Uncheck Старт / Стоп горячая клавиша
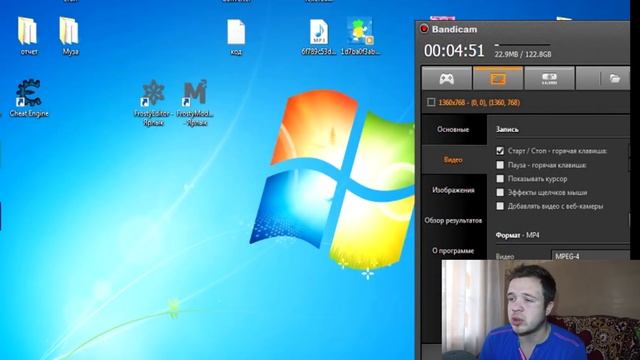The width and height of the screenshot is (640, 360). [x=500, y=151]
